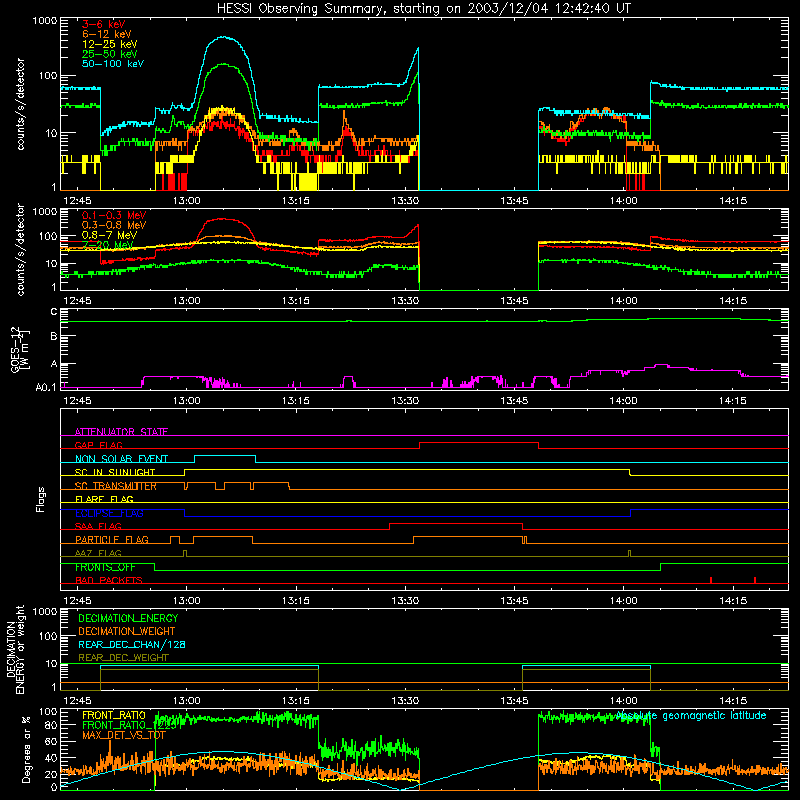Viewport: 800px width, 800px height.
Task: Select the SAA_FLAG label
Action: 98,526
